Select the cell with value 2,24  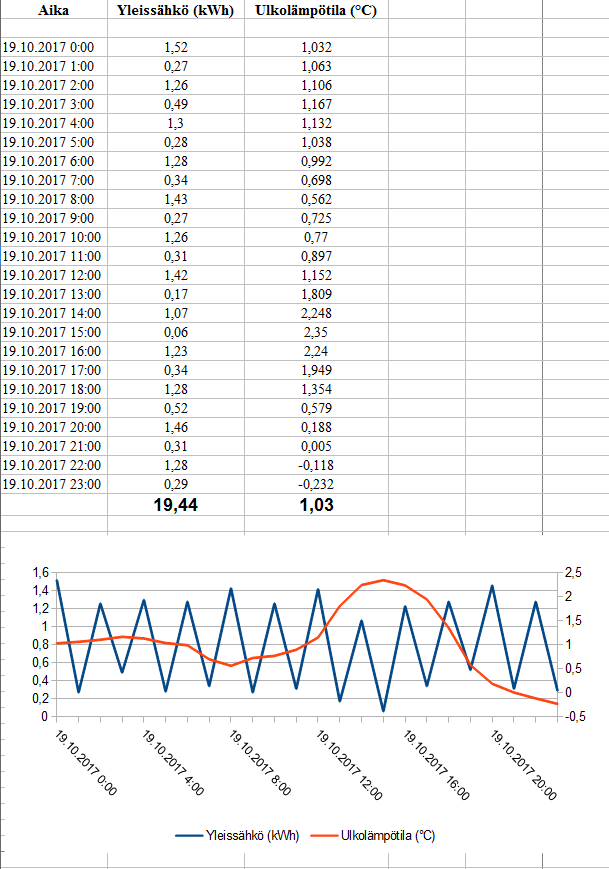(316, 351)
